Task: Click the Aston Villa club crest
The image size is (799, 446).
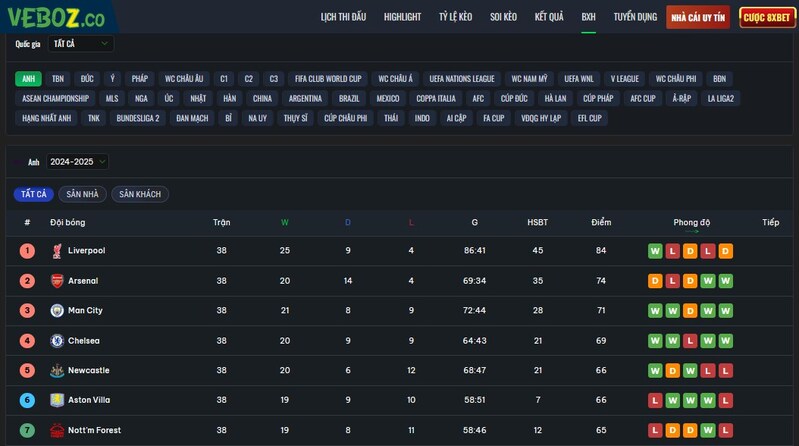Action: (x=57, y=400)
